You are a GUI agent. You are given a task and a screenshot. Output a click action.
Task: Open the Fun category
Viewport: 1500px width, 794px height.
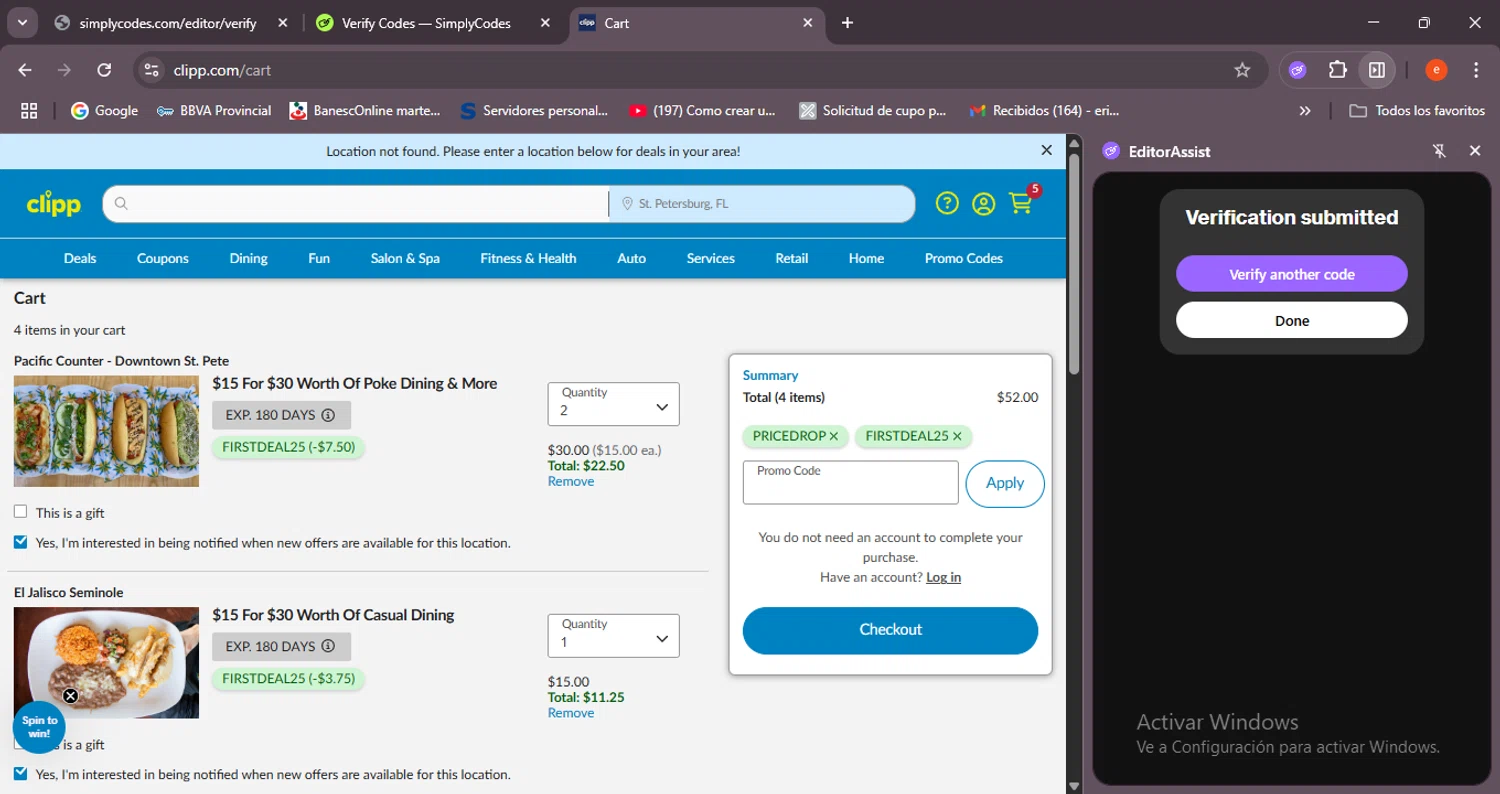tap(319, 258)
